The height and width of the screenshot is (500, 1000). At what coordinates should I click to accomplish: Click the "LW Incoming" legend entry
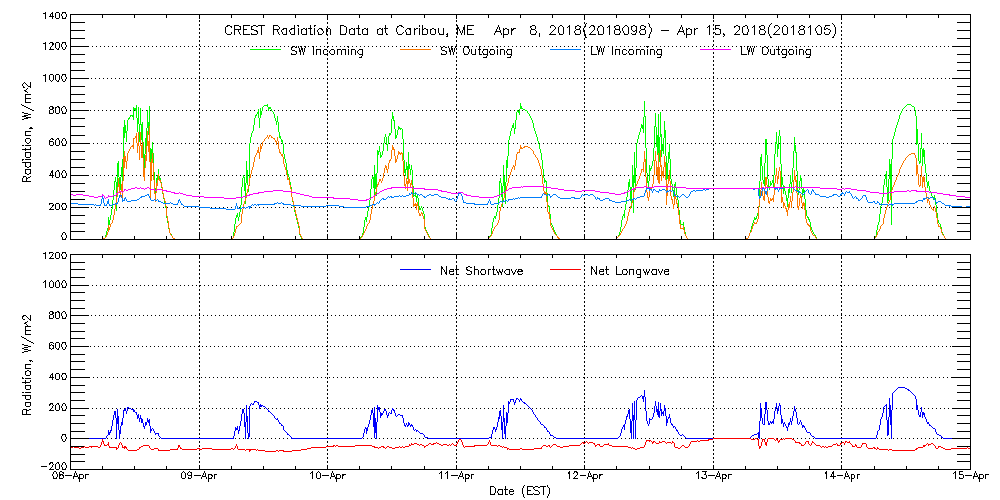tap(625, 52)
